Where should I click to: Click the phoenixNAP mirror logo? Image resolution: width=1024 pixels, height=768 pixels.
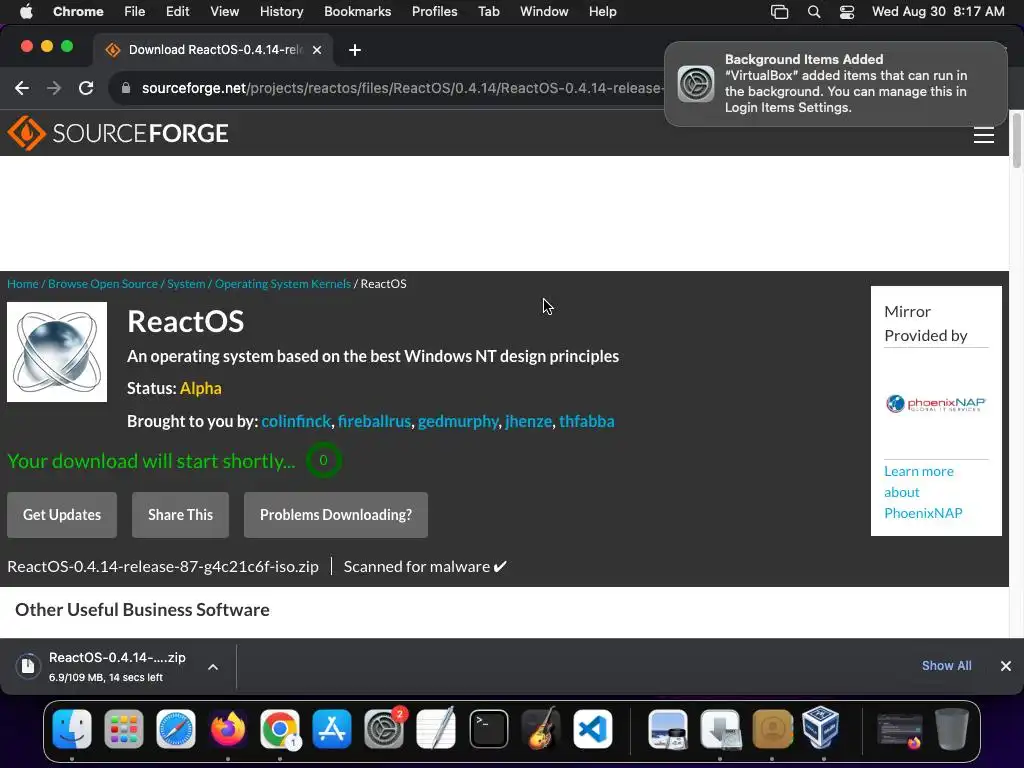(x=935, y=404)
